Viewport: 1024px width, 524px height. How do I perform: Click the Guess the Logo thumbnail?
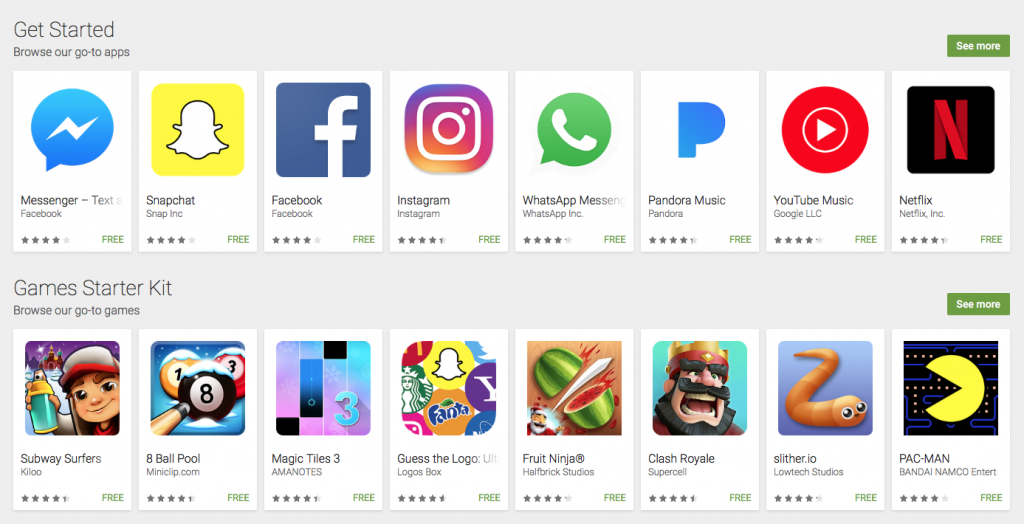pyautogui.click(x=449, y=388)
